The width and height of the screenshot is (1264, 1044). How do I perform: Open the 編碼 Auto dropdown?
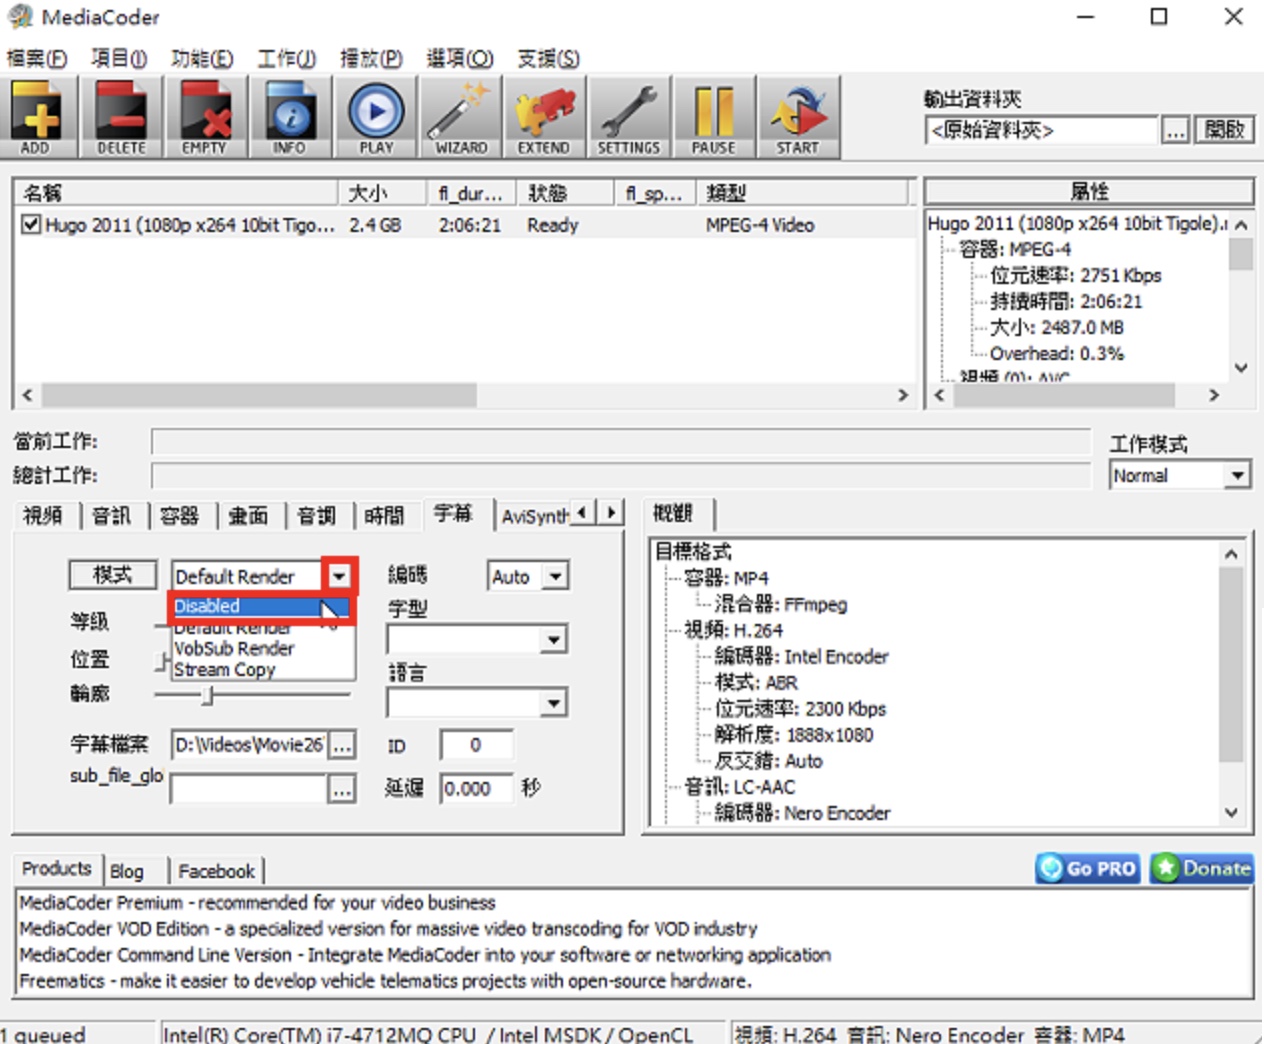[555, 576]
